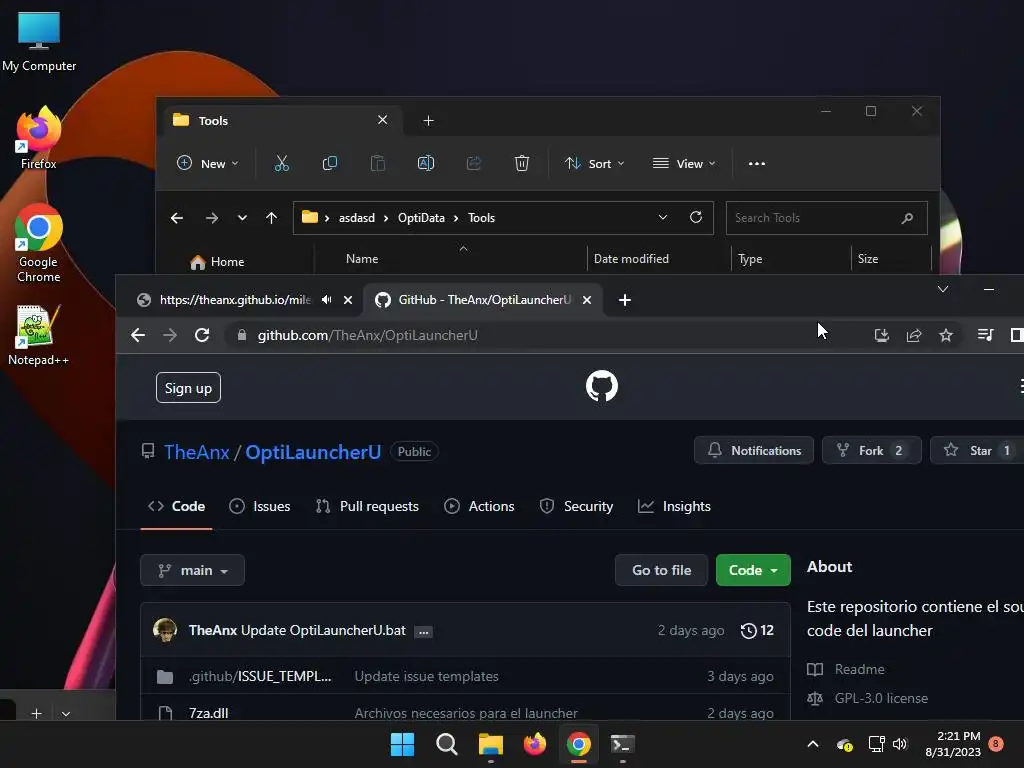Add a new File Explorer tab
1024x768 pixels.
[428, 121]
